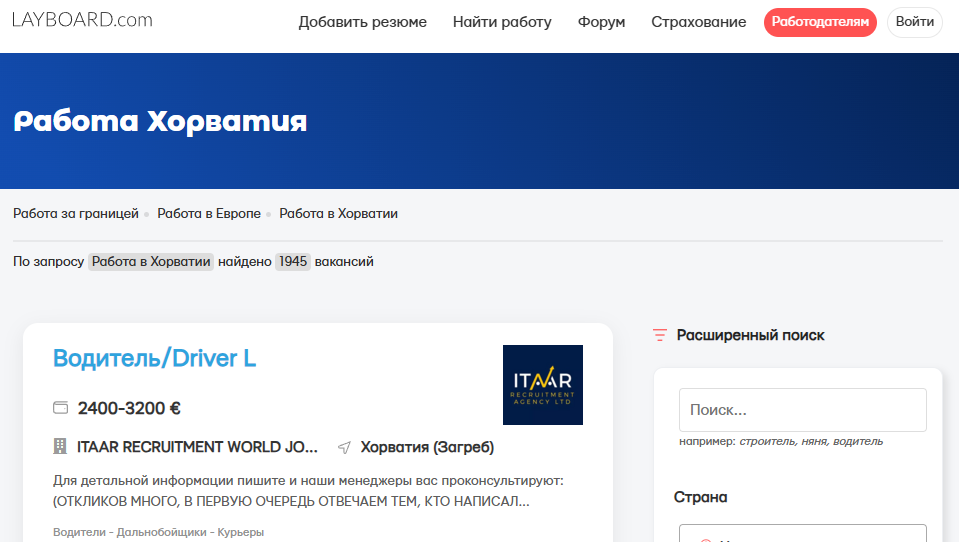Open the ITAAR RECRUITMENT WORLD JO... company link
Viewport: 959px width, 542px height.
tap(197, 447)
